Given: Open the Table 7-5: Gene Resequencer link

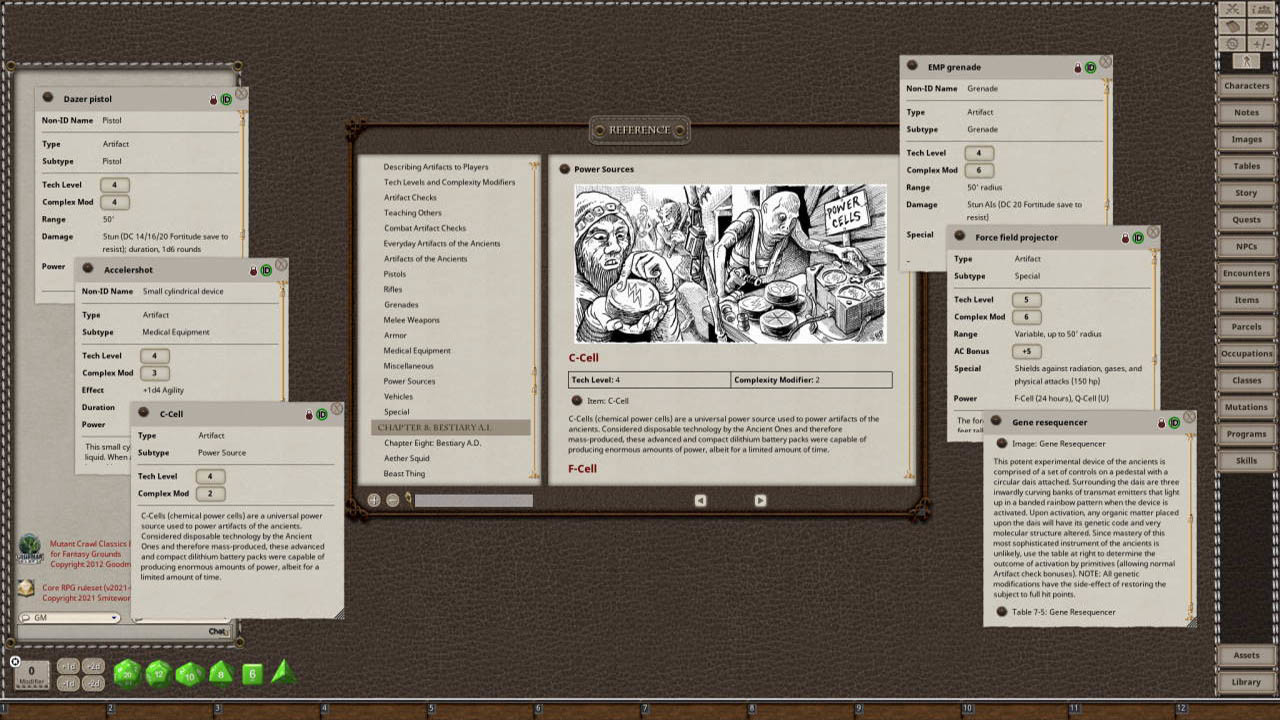Looking at the screenshot, I should pos(1002,612).
